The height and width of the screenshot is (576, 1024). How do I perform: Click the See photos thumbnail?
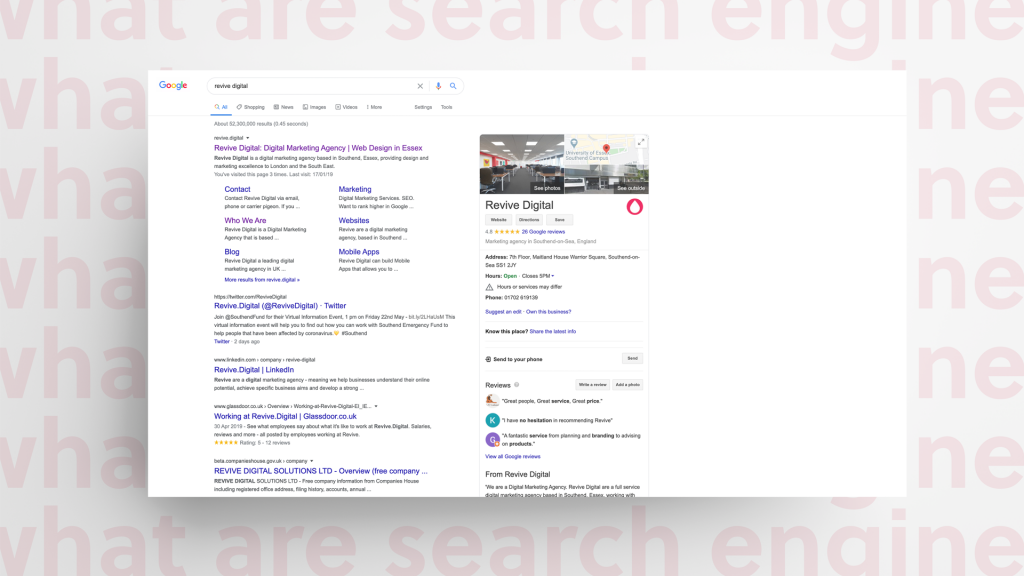522,164
